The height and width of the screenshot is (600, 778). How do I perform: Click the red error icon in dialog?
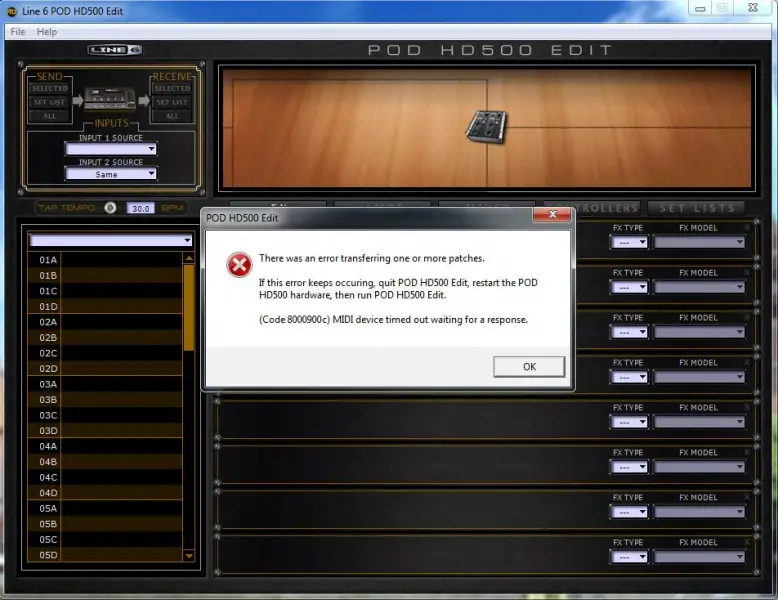pyautogui.click(x=239, y=265)
